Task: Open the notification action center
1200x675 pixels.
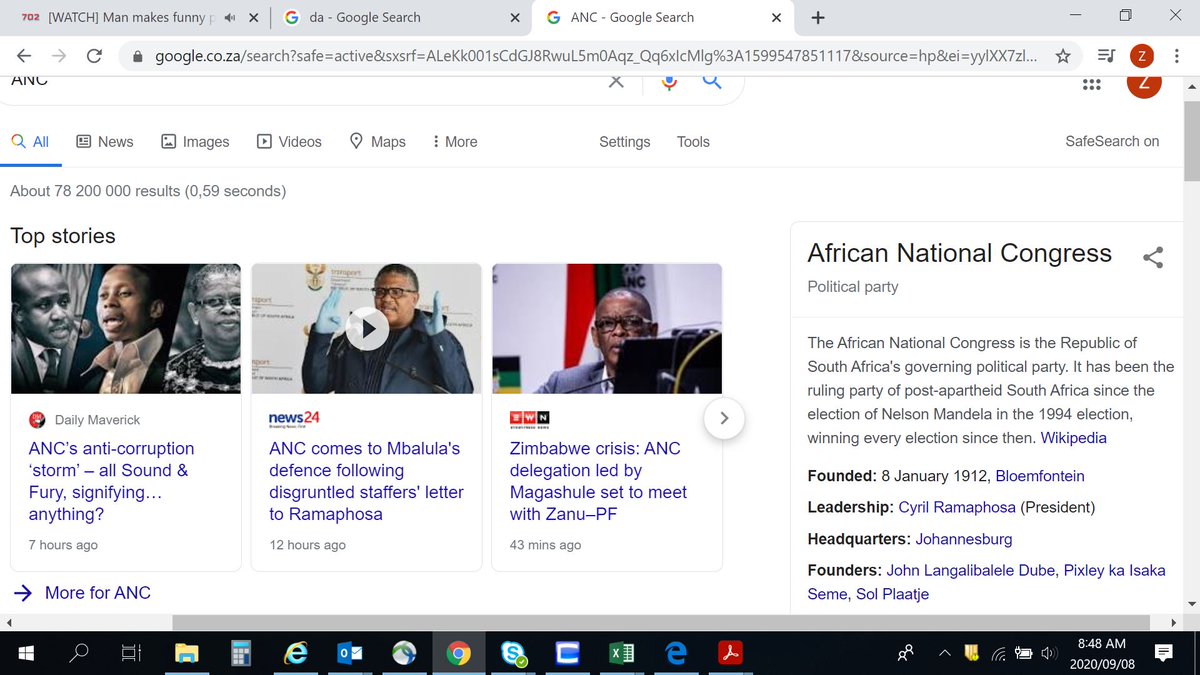Action: [1163, 653]
